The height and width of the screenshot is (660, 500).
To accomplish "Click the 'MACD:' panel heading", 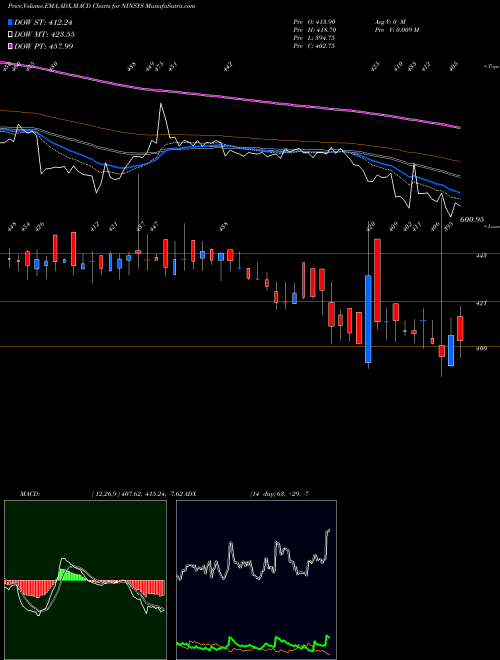I will point(29,494).
